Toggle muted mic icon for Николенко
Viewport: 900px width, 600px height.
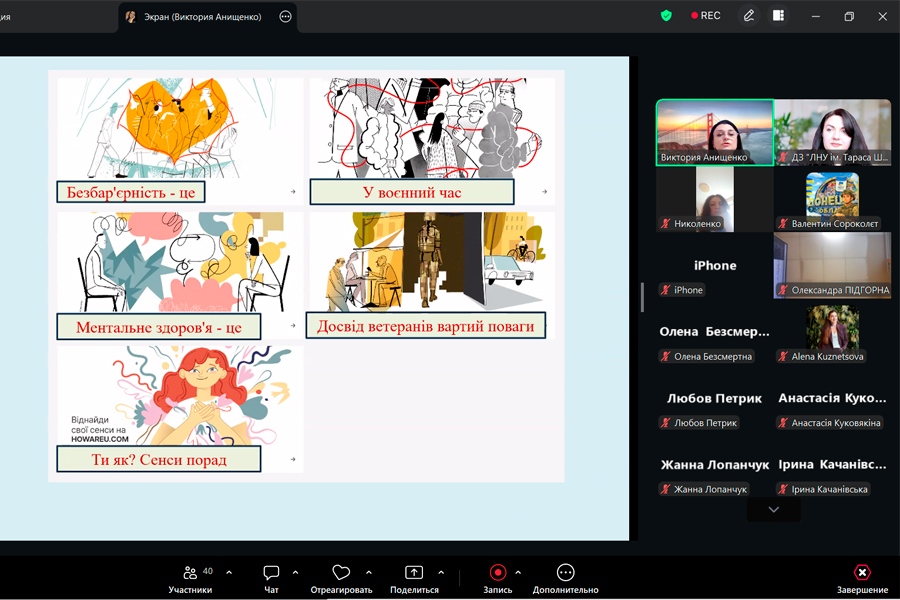(x=665, y=224)
